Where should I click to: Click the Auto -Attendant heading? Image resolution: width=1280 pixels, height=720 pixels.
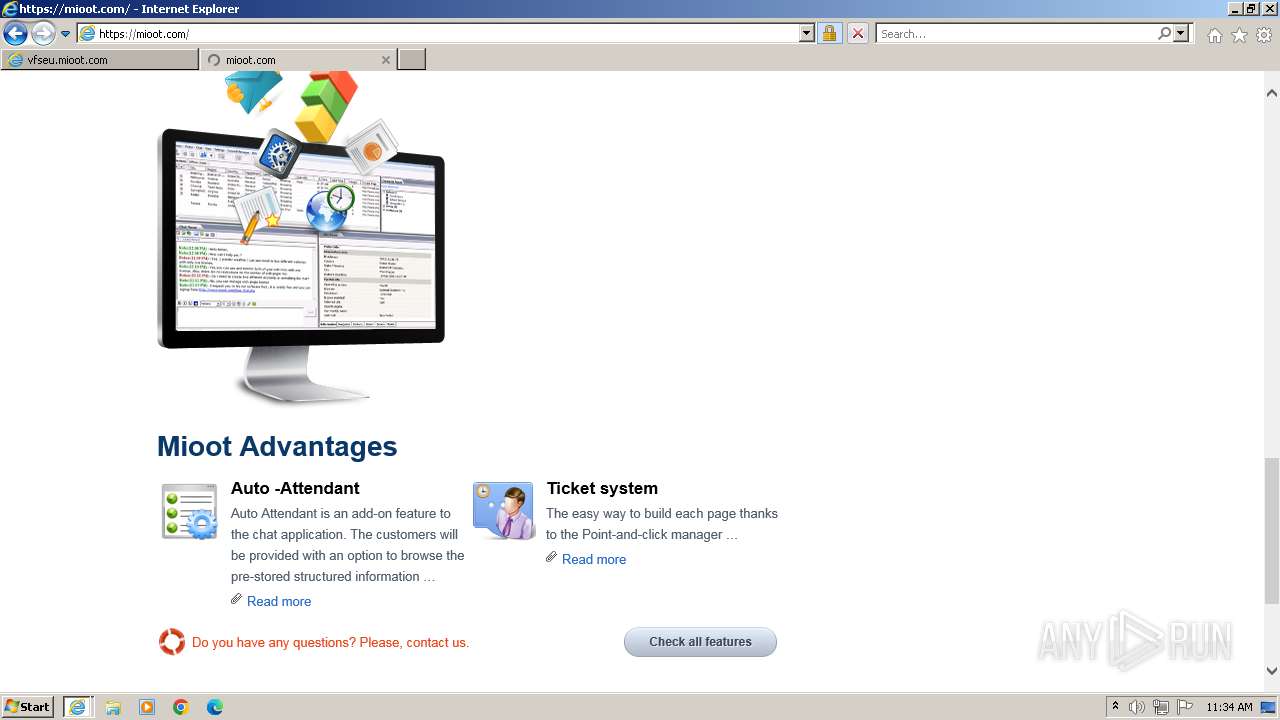(x=295, y=488)
